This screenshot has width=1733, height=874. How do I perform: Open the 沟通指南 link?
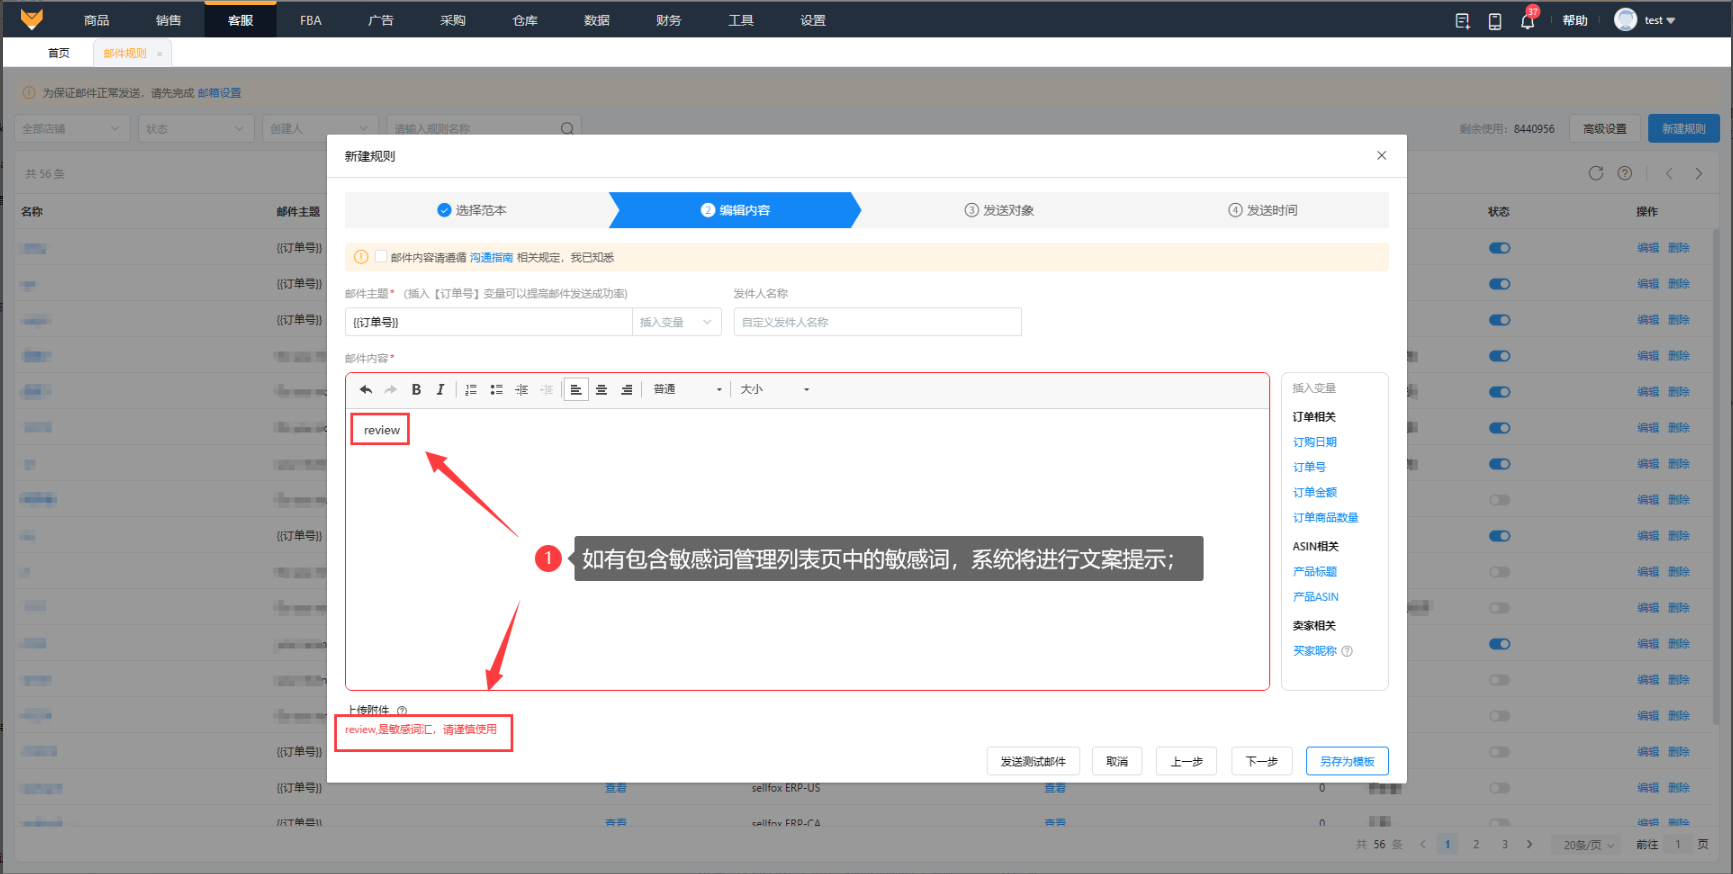[491, 258]
